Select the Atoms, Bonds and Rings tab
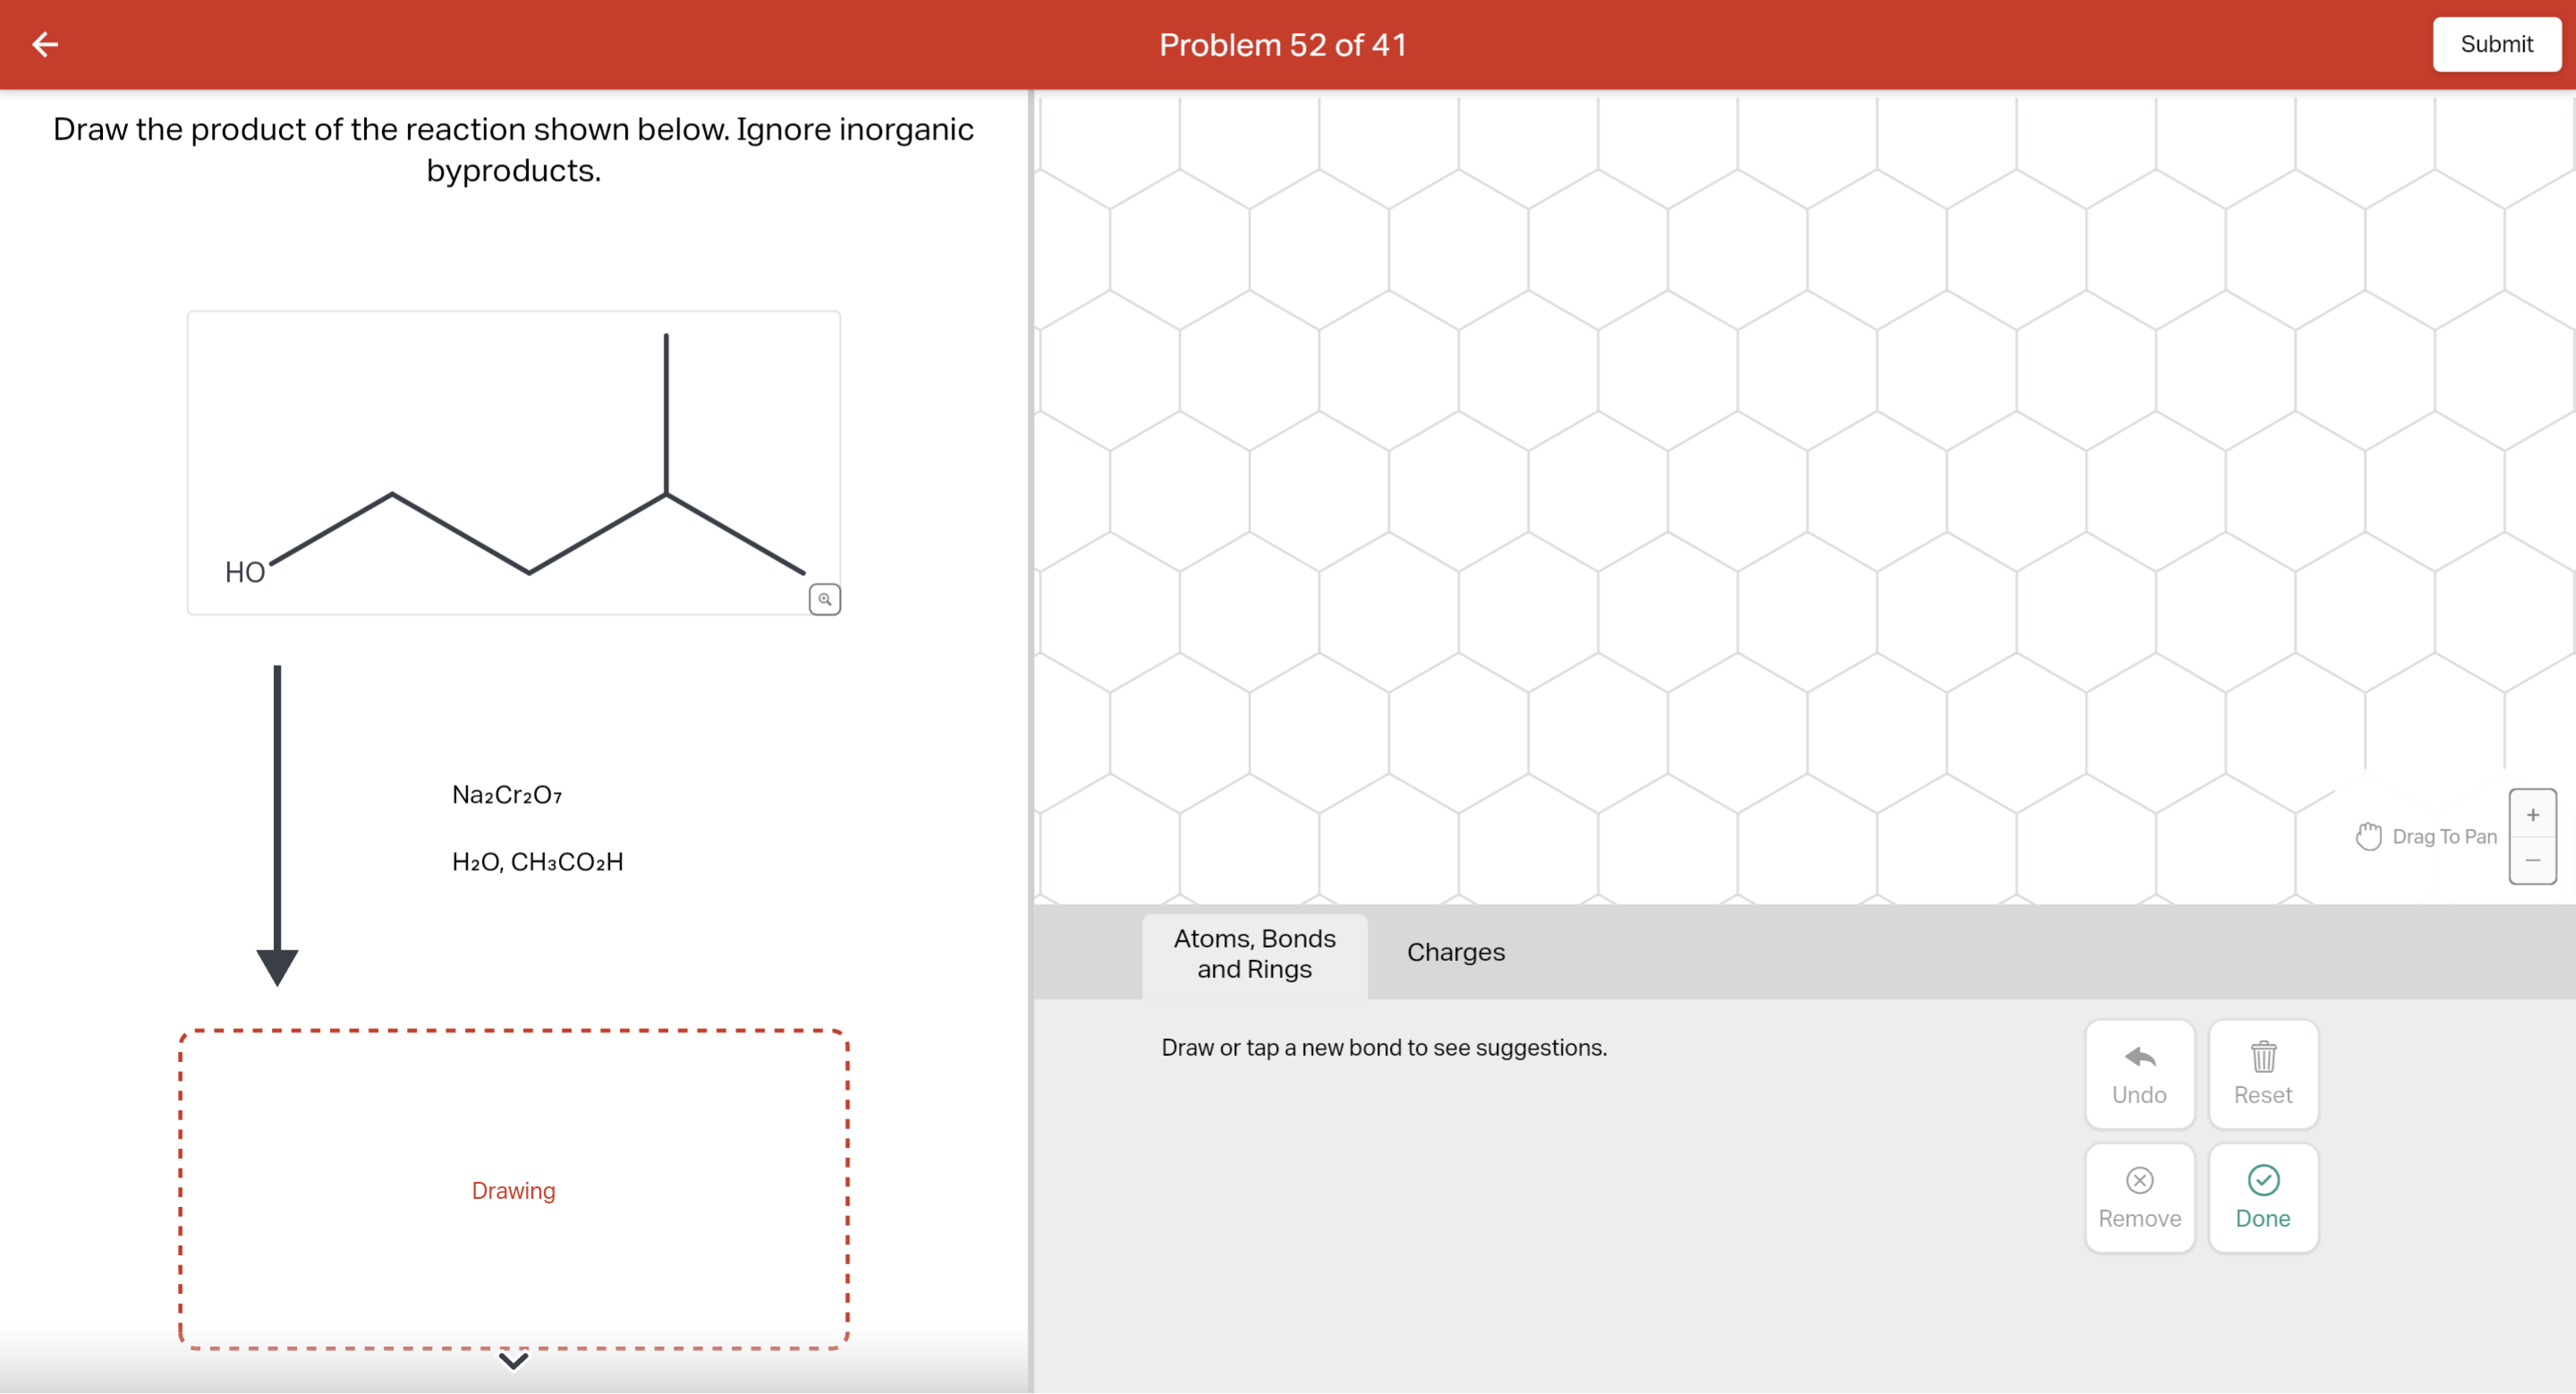Screen dimensions: 2576x1394 pyautogui.click(x=1254, y=954)
